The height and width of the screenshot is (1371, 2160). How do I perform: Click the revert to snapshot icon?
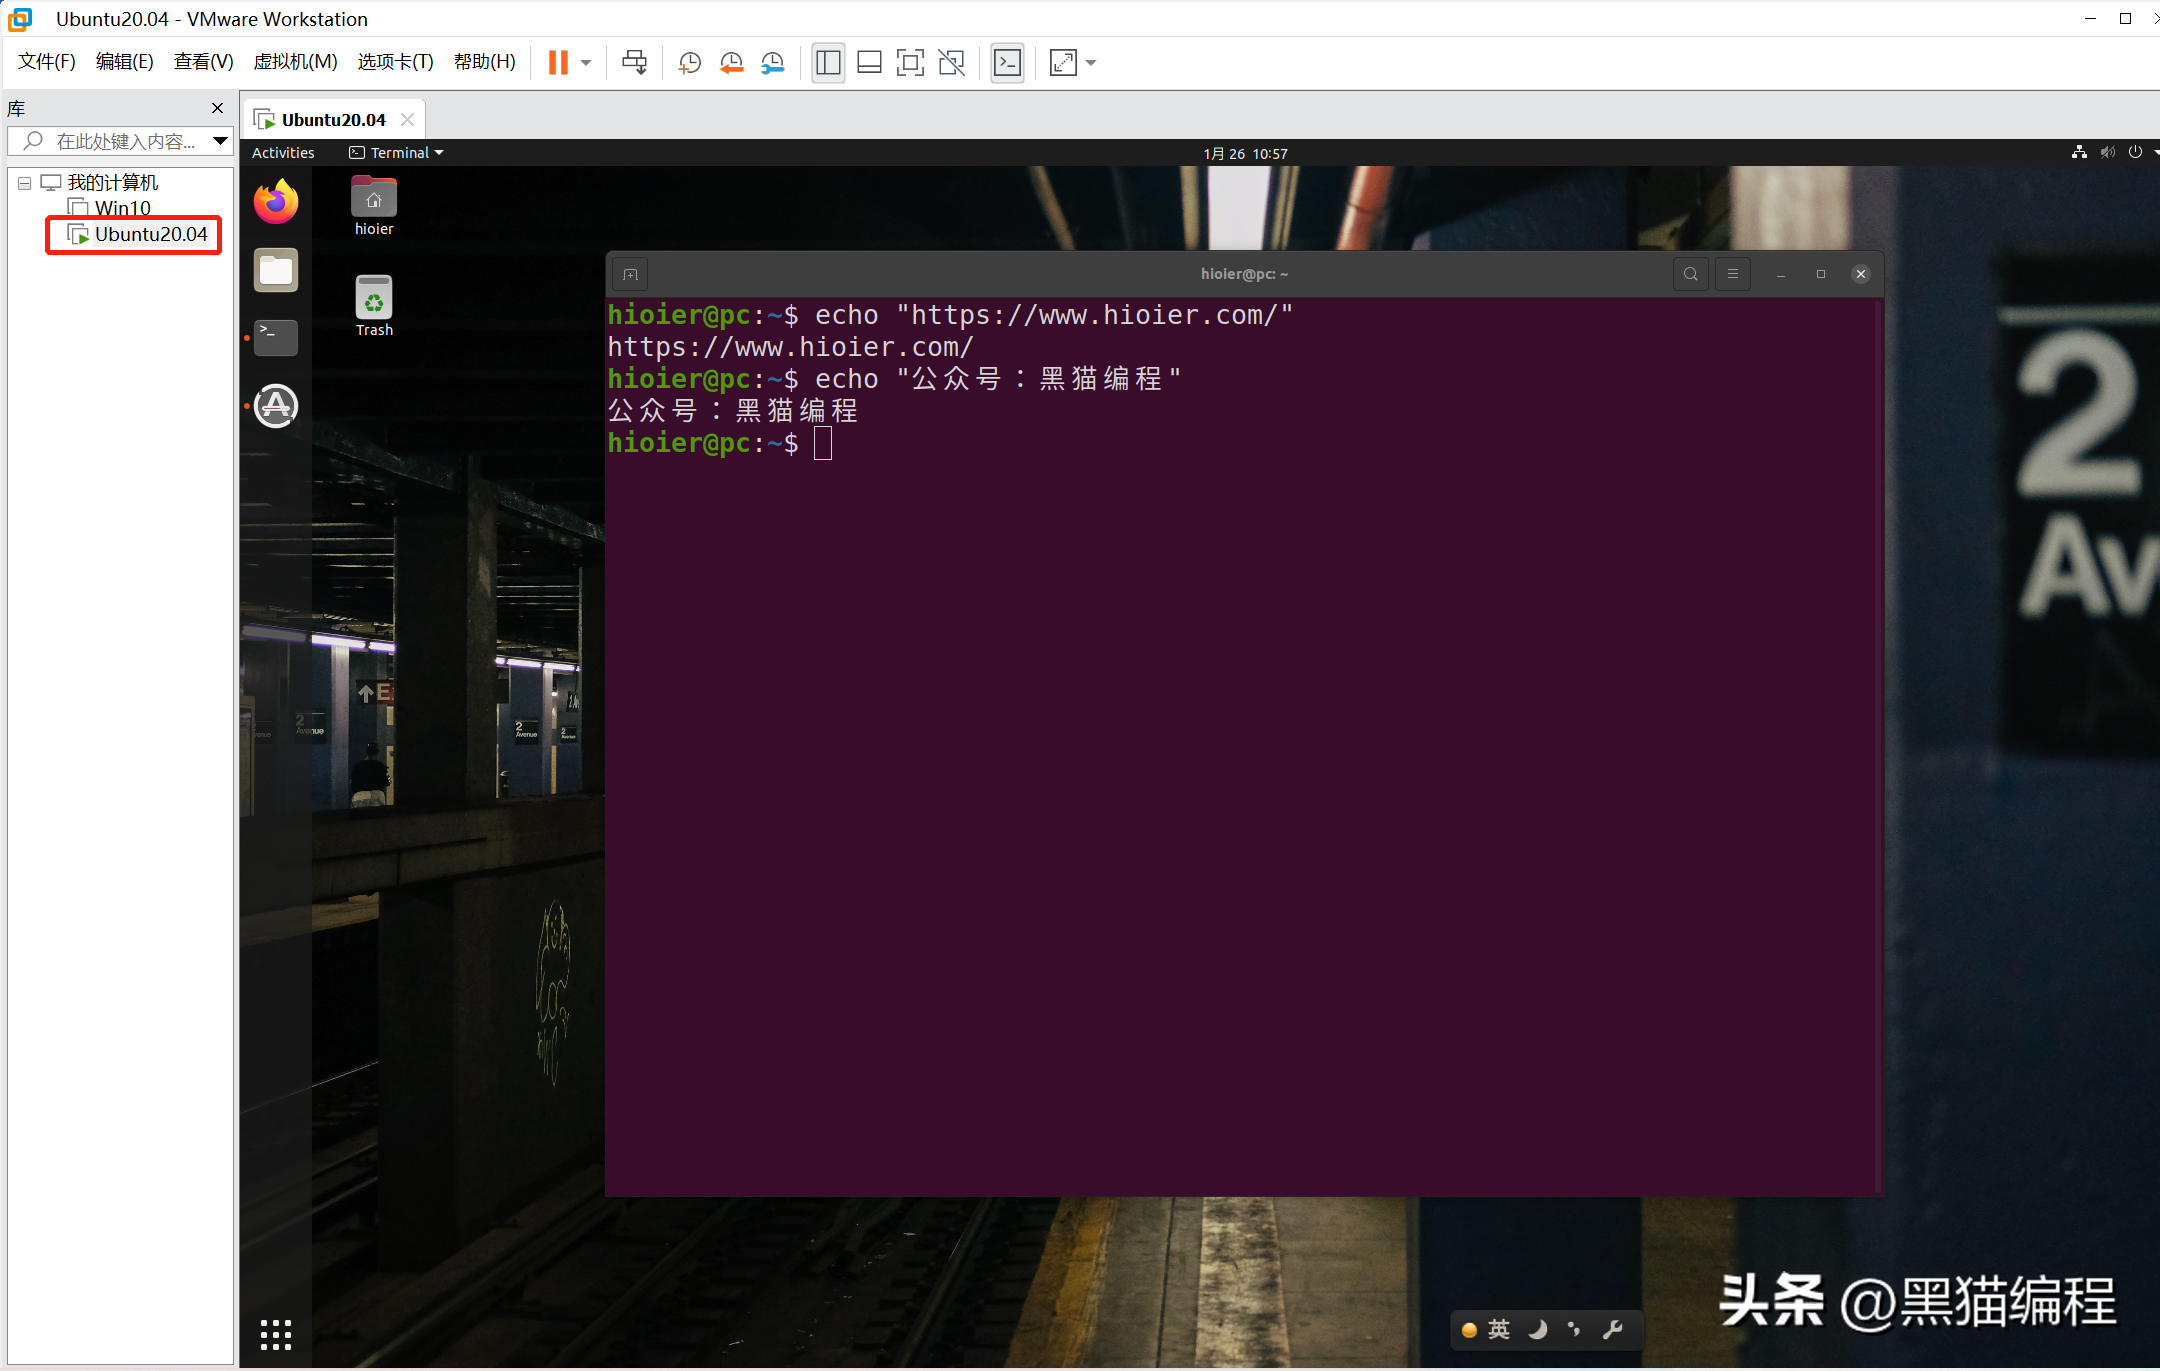731,63
